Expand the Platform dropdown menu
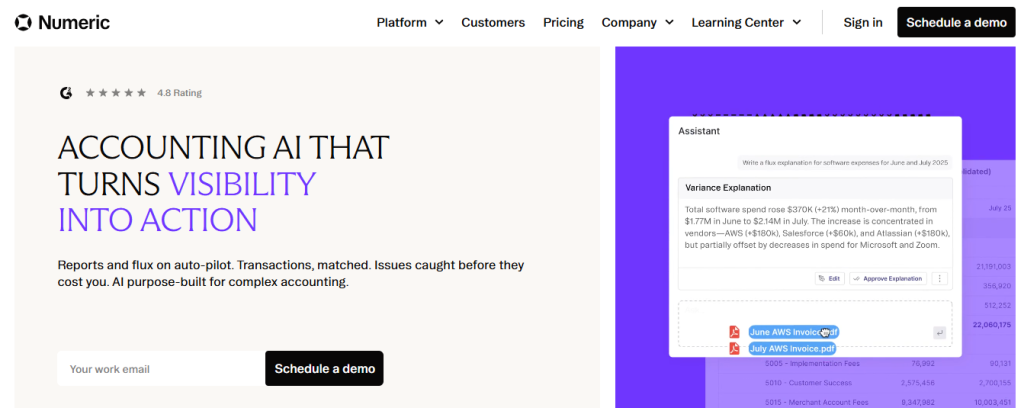The image size is (1024, 408). [x=410, y=22]
